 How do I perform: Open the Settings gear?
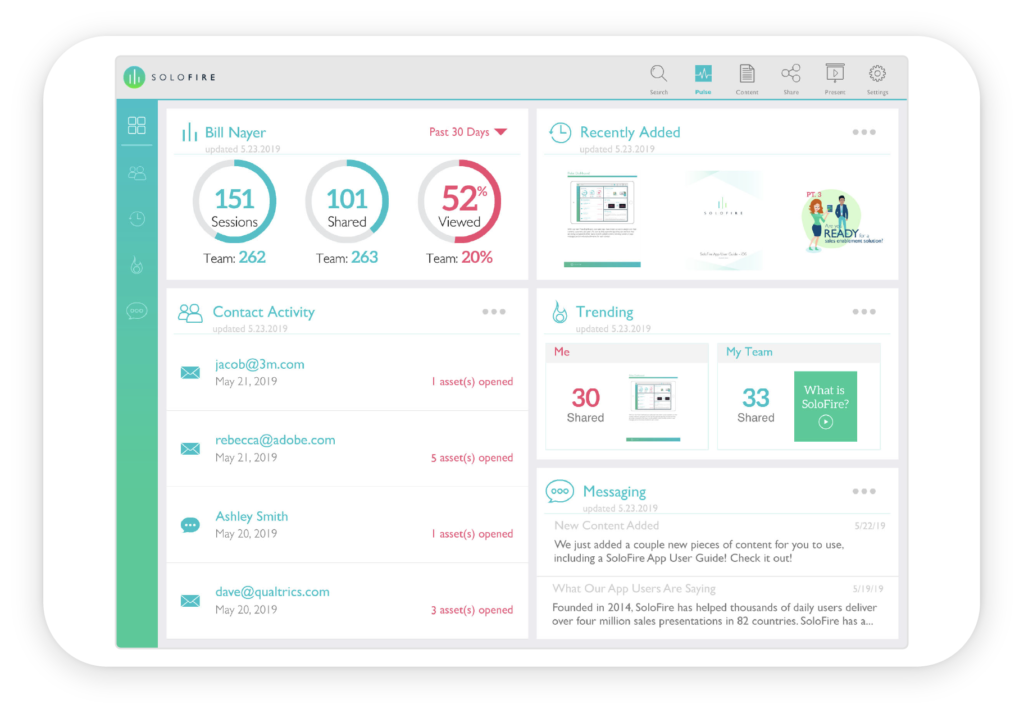(877, 74)
